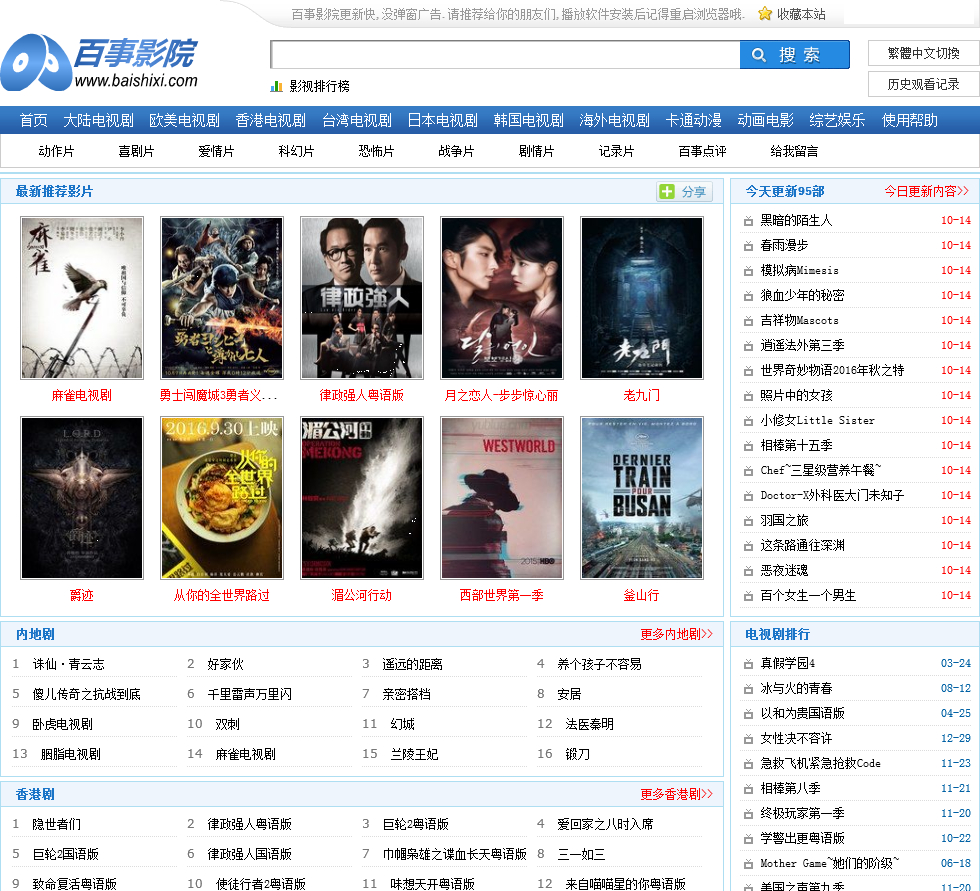Click the green plus share icon
This screenshot has width=980, height=891.
pyautogui.click(x=667, y=191)
